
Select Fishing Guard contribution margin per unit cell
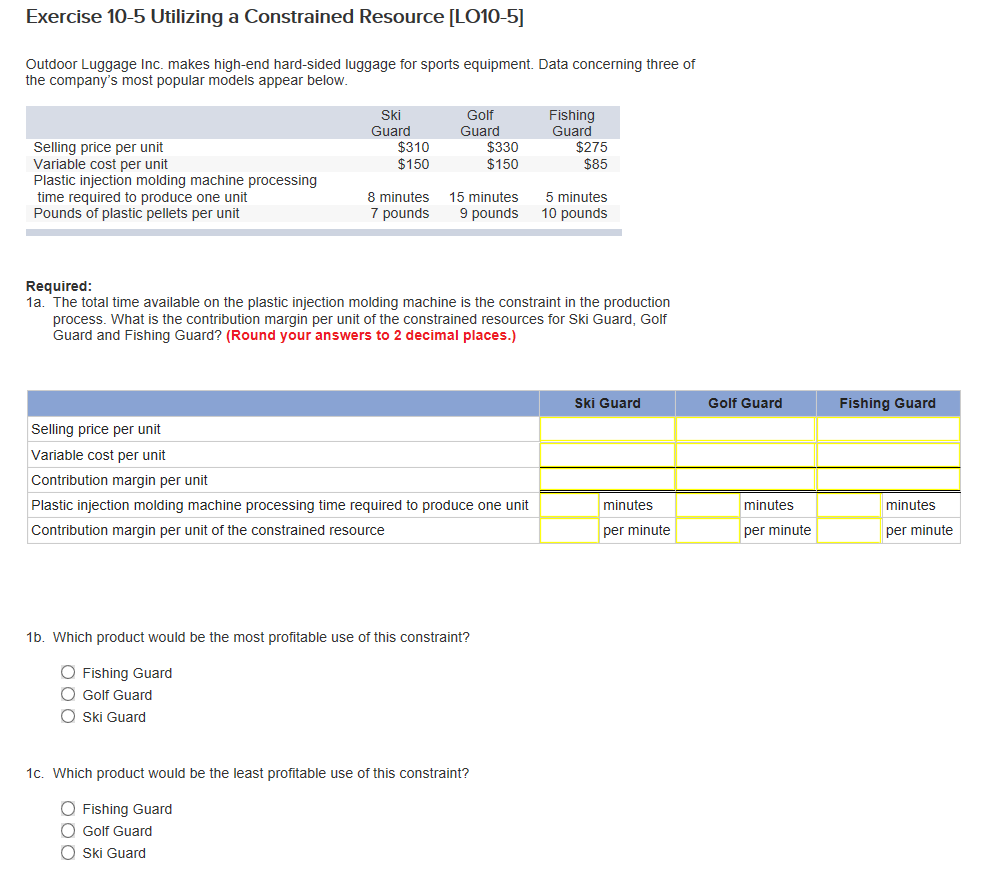[x=887, y=480]
